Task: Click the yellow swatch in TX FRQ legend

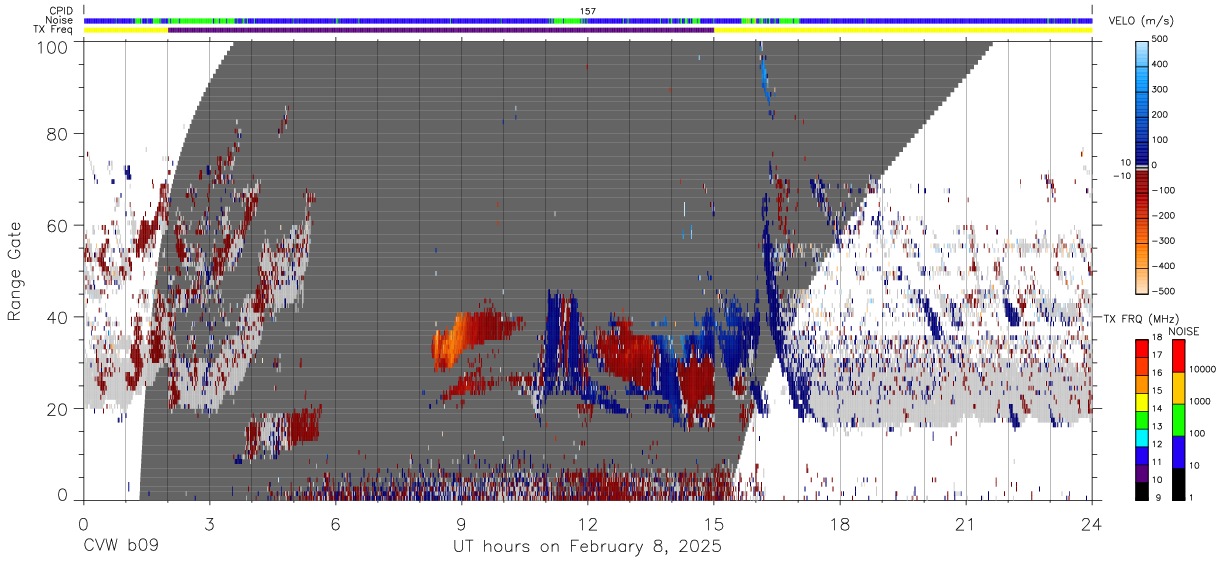Action: point(1142,402)
